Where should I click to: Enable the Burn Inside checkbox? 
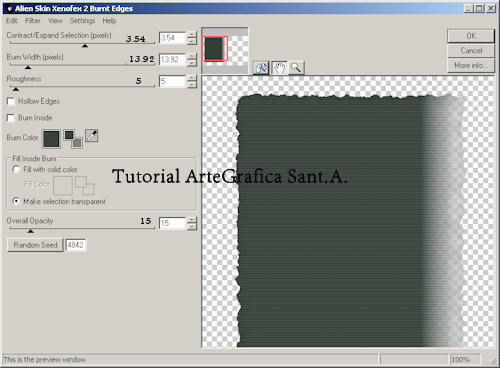coord(11,118)
